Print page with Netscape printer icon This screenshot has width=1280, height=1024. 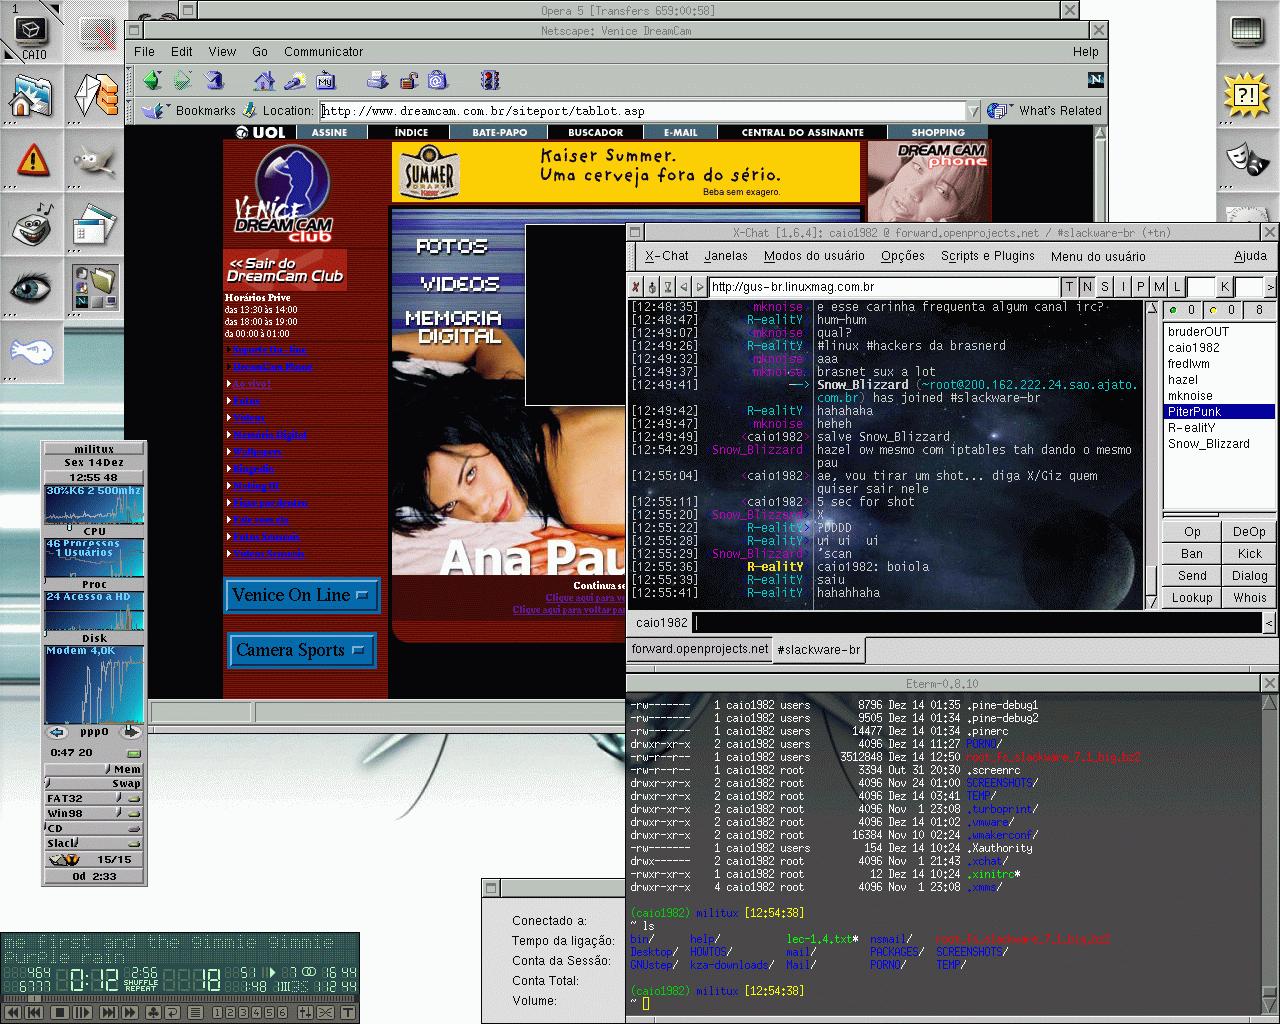[377, 81]
